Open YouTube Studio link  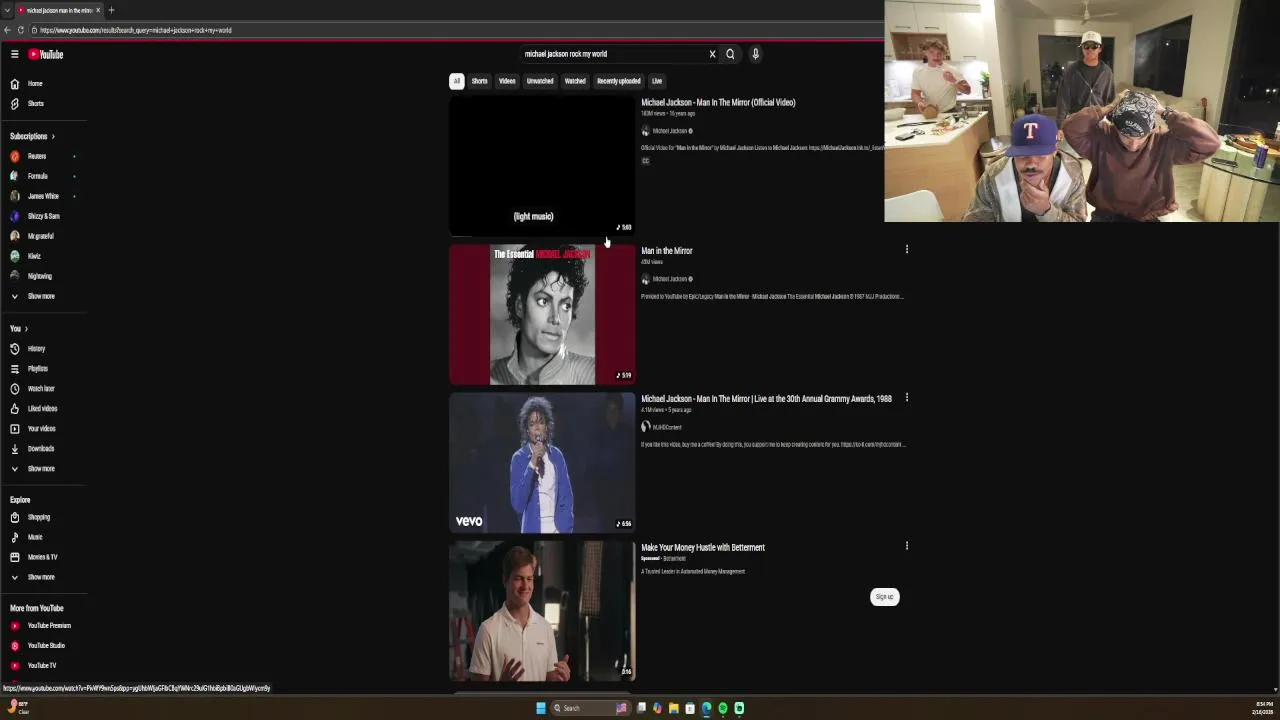coord(44,646)
